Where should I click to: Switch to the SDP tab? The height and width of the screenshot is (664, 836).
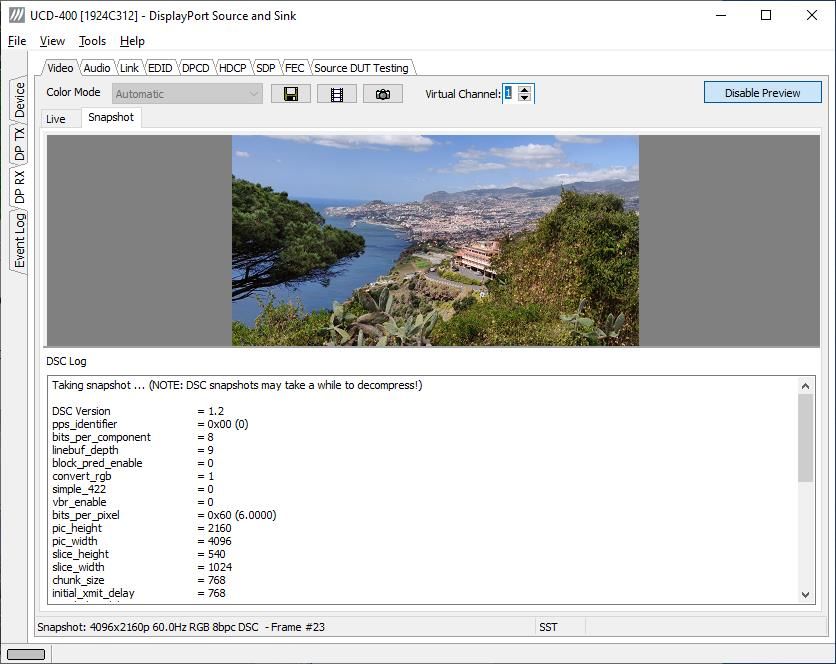point(266,68)
